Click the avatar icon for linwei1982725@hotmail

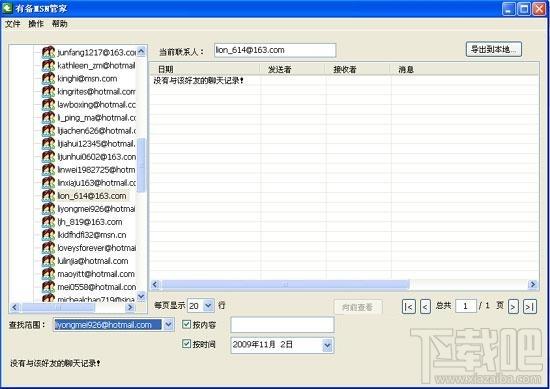click(48, 169)
